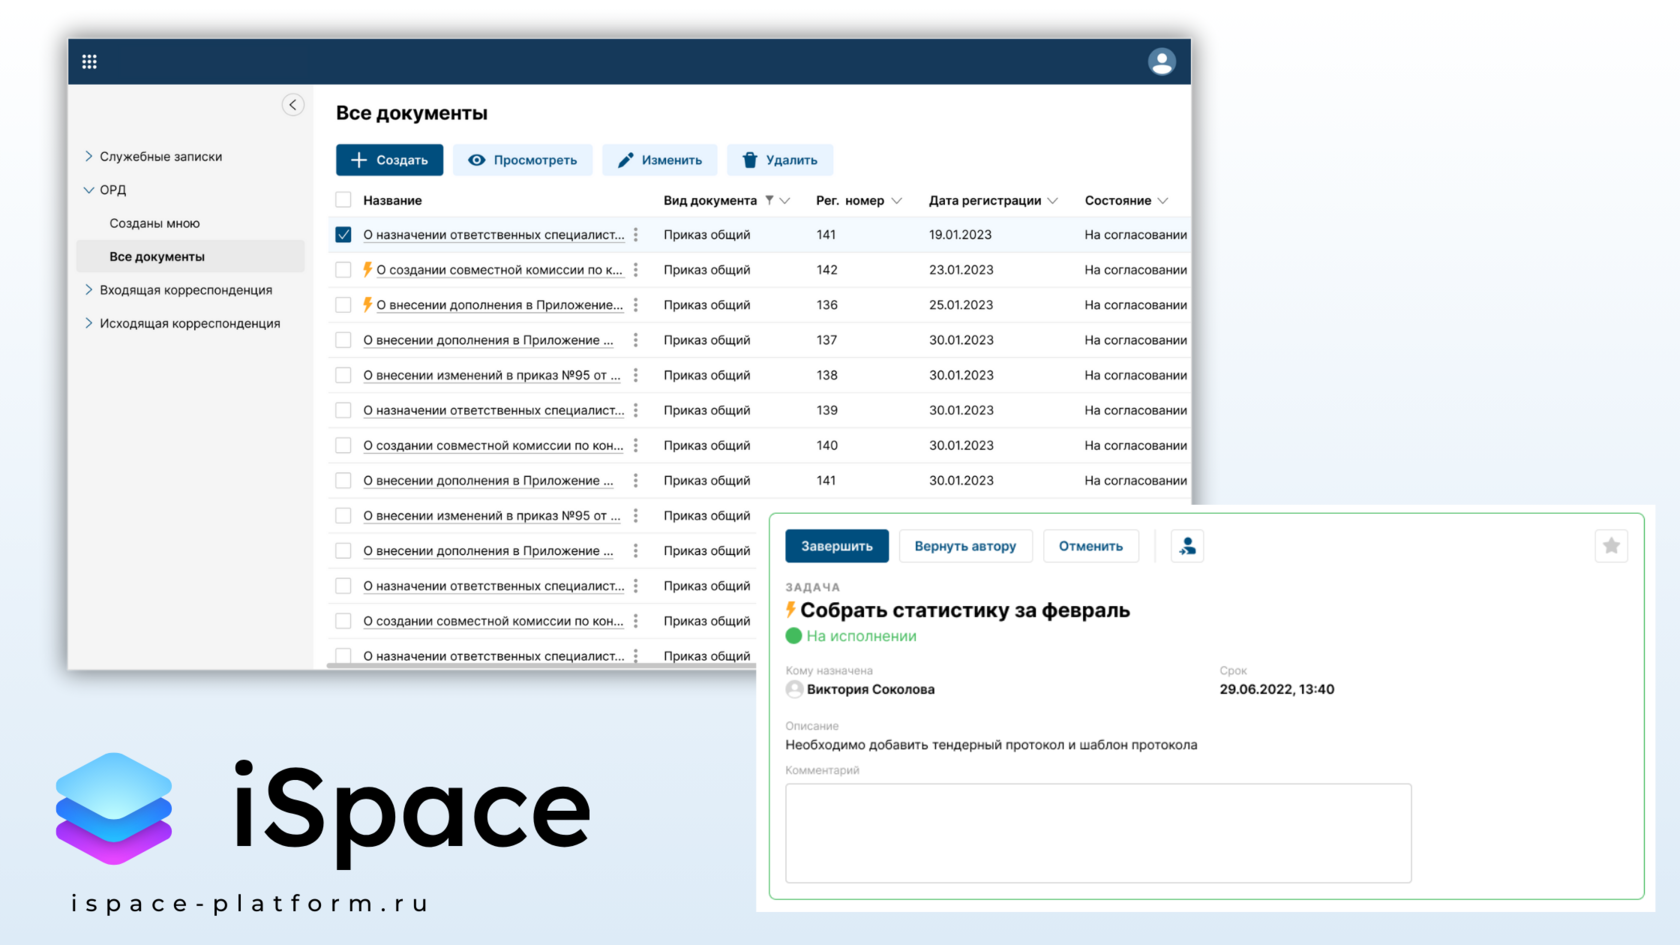Collapse the ОРД tree section

point(89,190)
